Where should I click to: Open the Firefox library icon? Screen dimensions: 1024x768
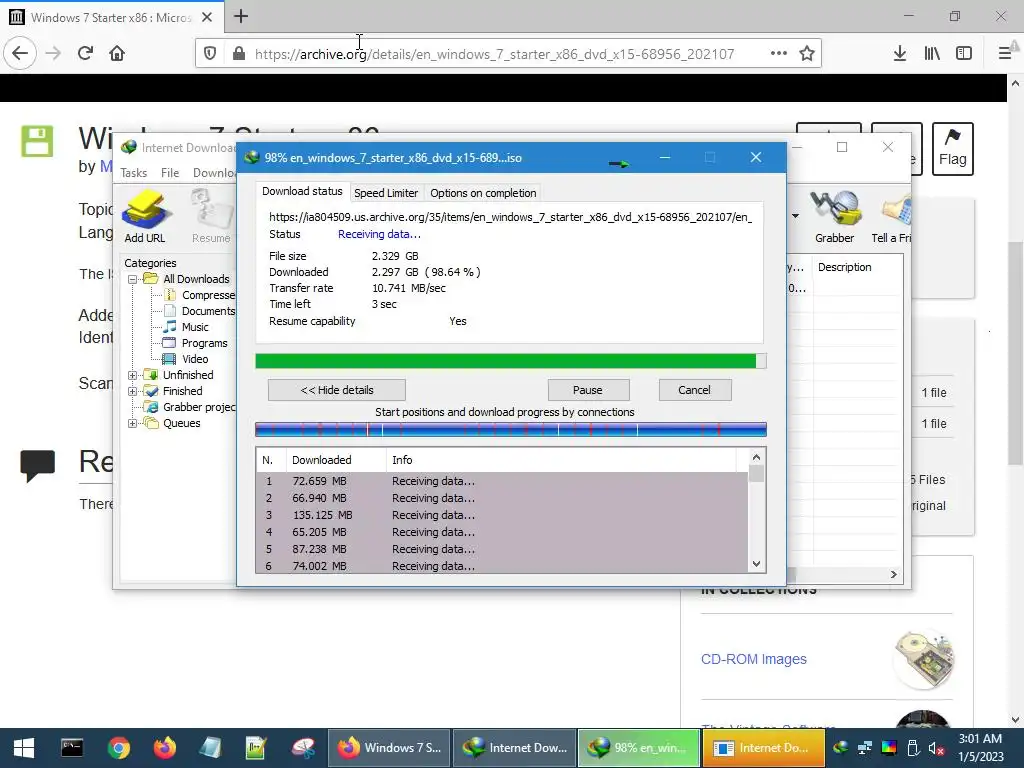coord(932,53)
